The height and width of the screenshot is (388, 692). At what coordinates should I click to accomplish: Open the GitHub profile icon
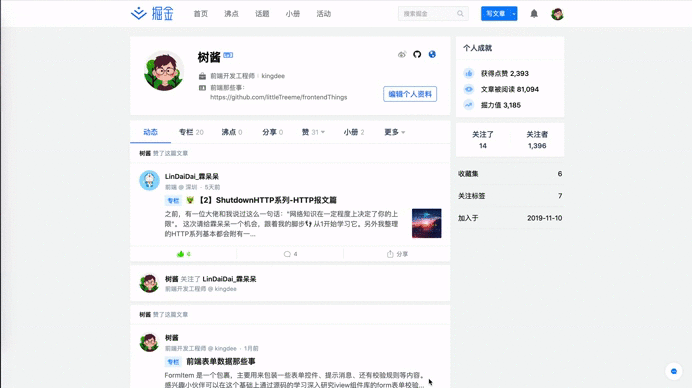point(417,54)
